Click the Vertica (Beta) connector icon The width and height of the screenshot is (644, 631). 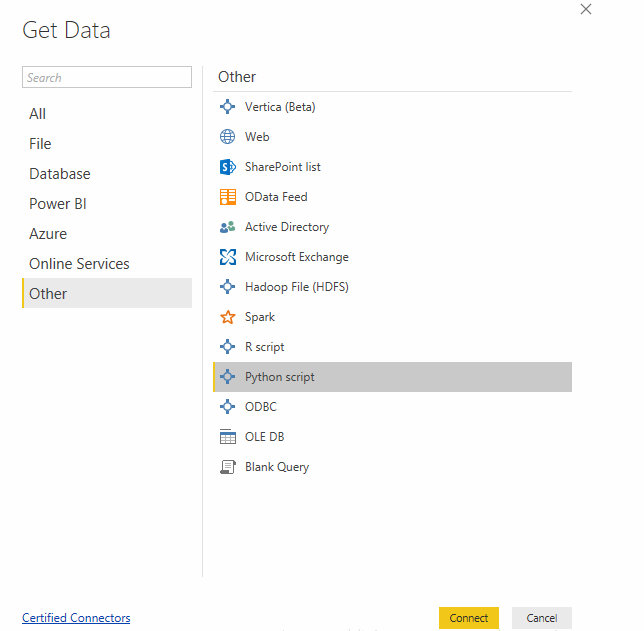point(227,107)
